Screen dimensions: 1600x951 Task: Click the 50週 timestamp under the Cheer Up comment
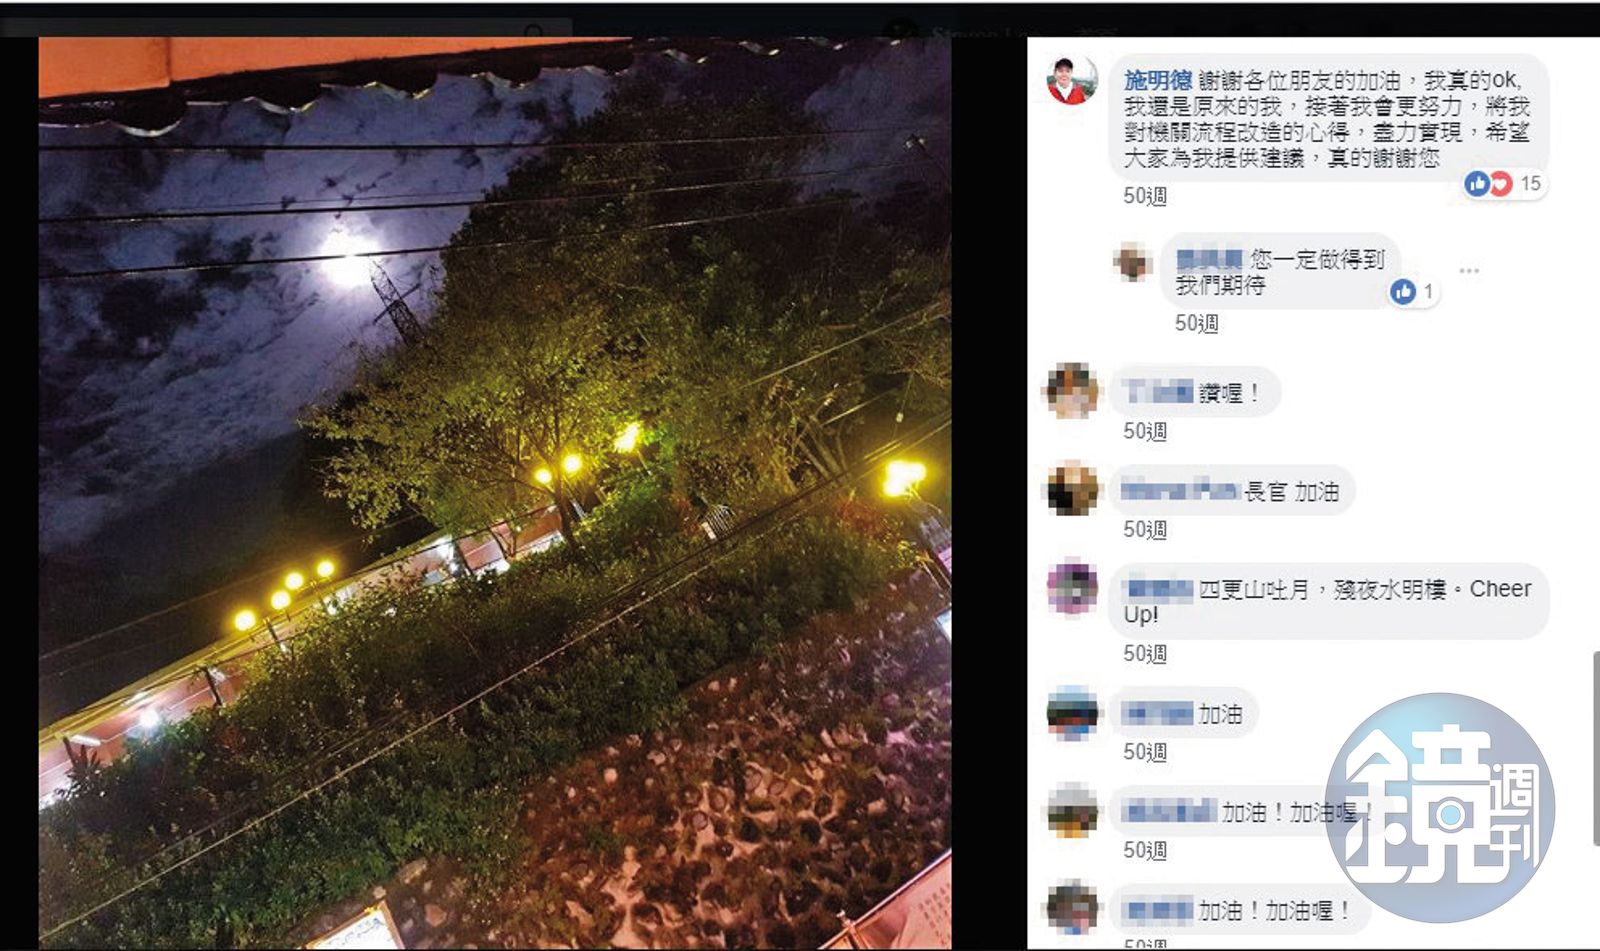click(x=1144, y=653)
